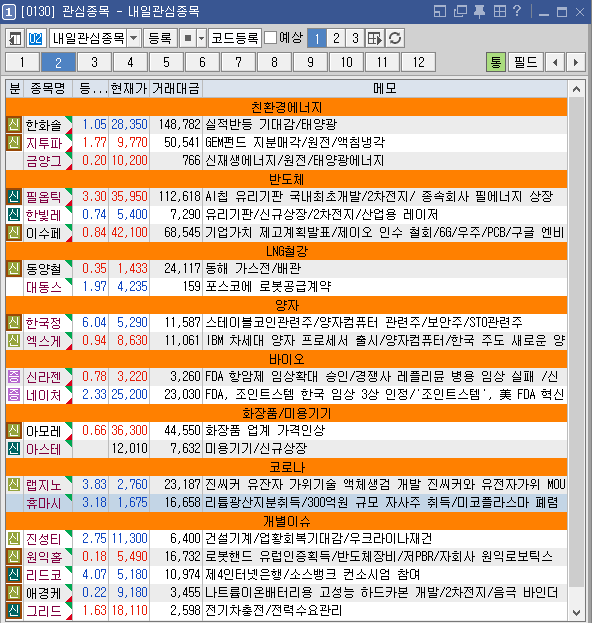Click the 신 badge on 한화솔 row
Viewport: 592px width, 623px height.
[x=14, y=125]
